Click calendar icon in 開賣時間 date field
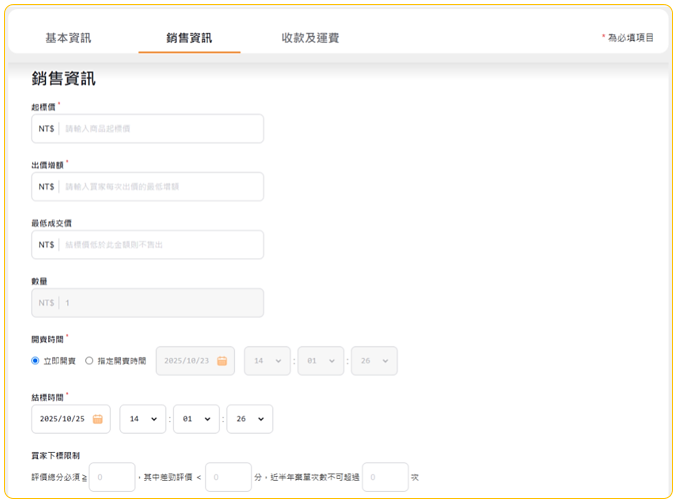 coord(222,361)
